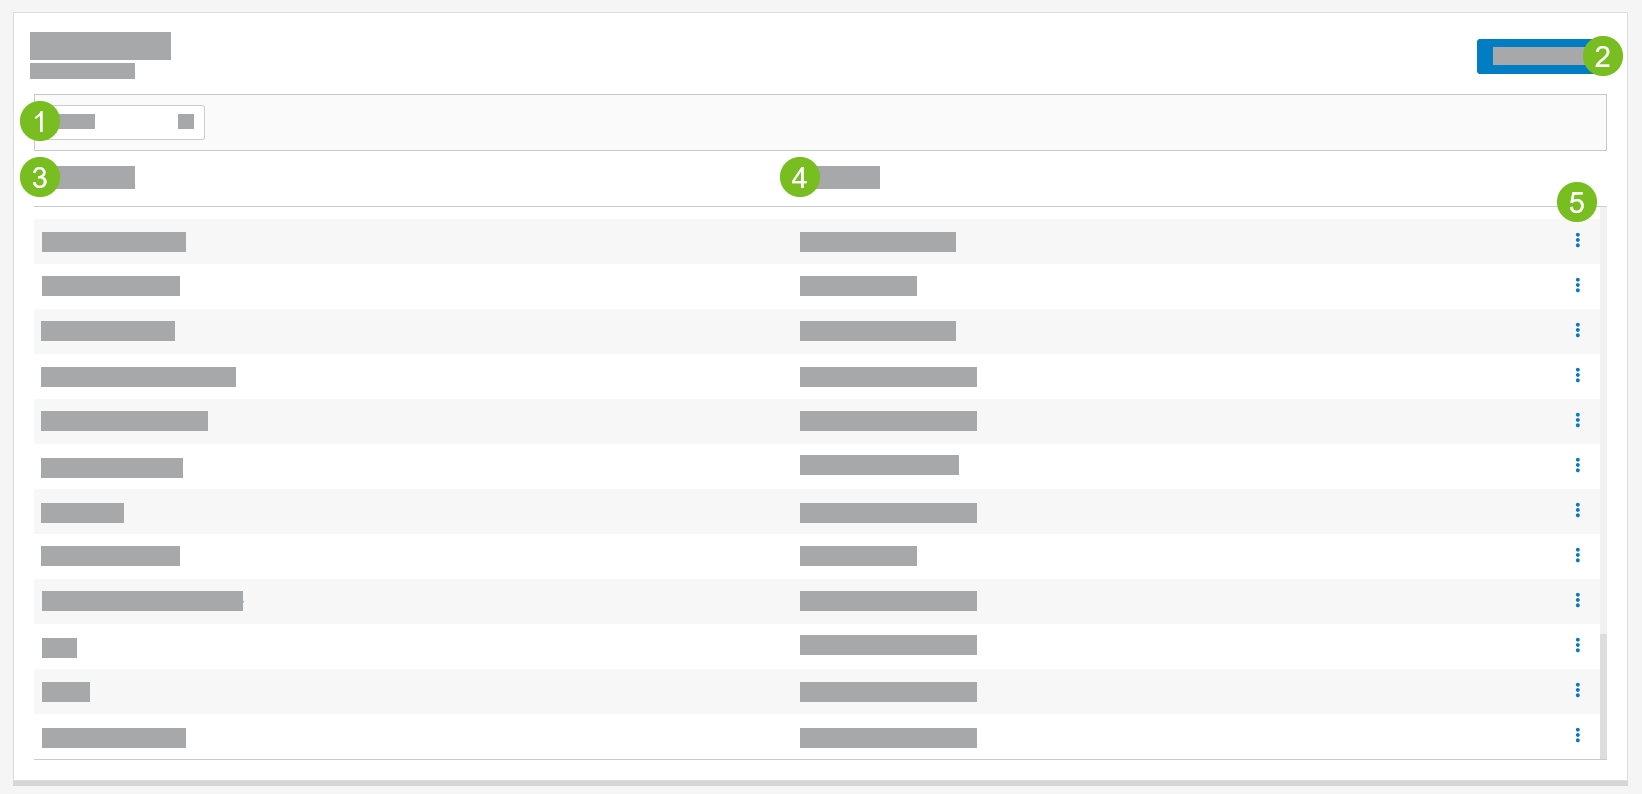Click the fifth row's three-dot icon
The height and width of the screenshot is (794, 1642).
(1577, 420)
